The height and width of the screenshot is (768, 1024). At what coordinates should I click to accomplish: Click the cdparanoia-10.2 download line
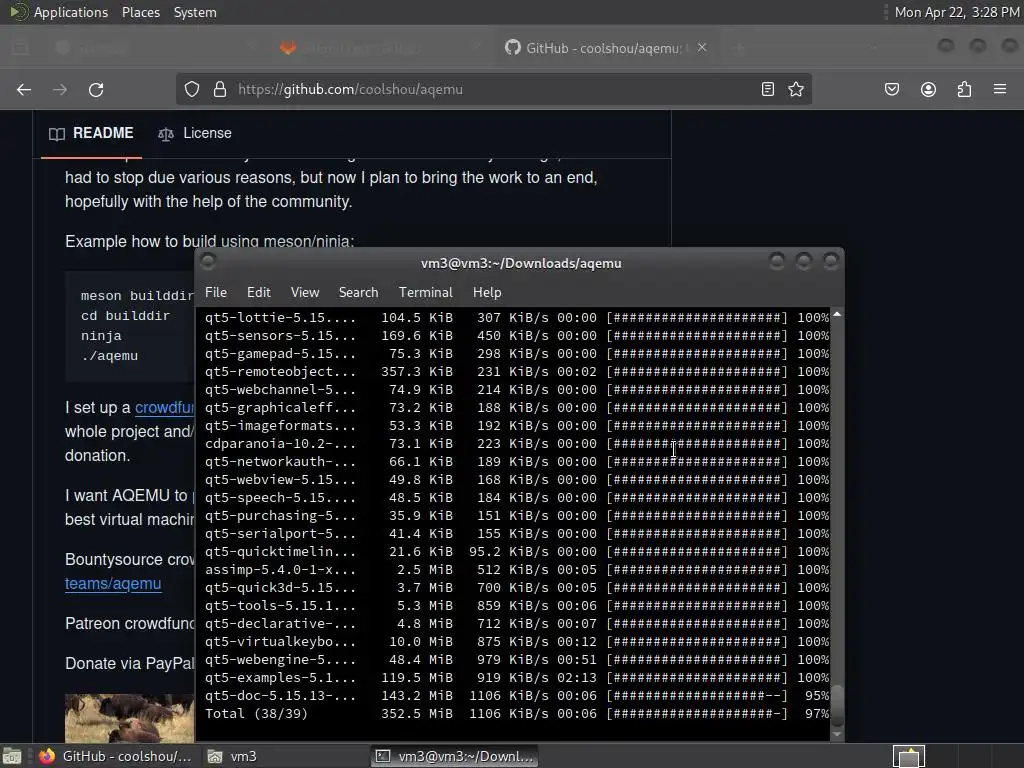click(x=517, y=443)
